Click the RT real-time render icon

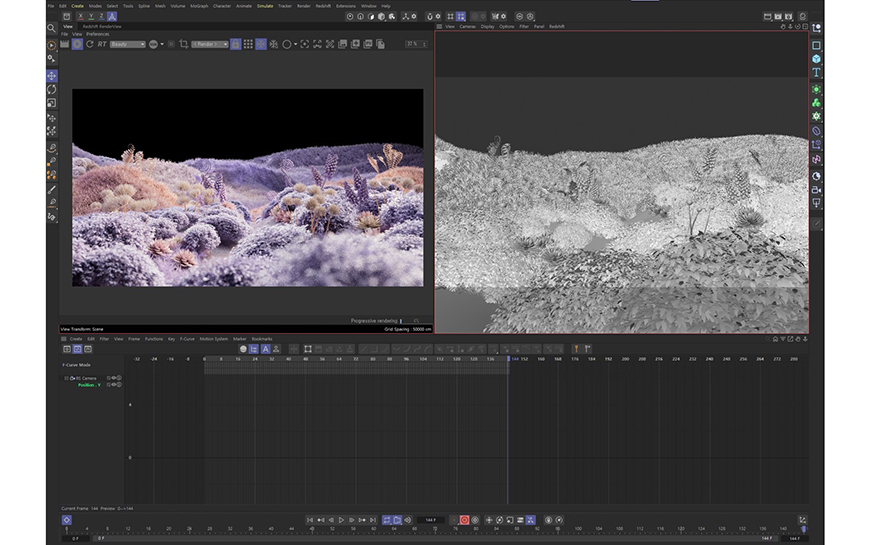(x=102, y=44)
